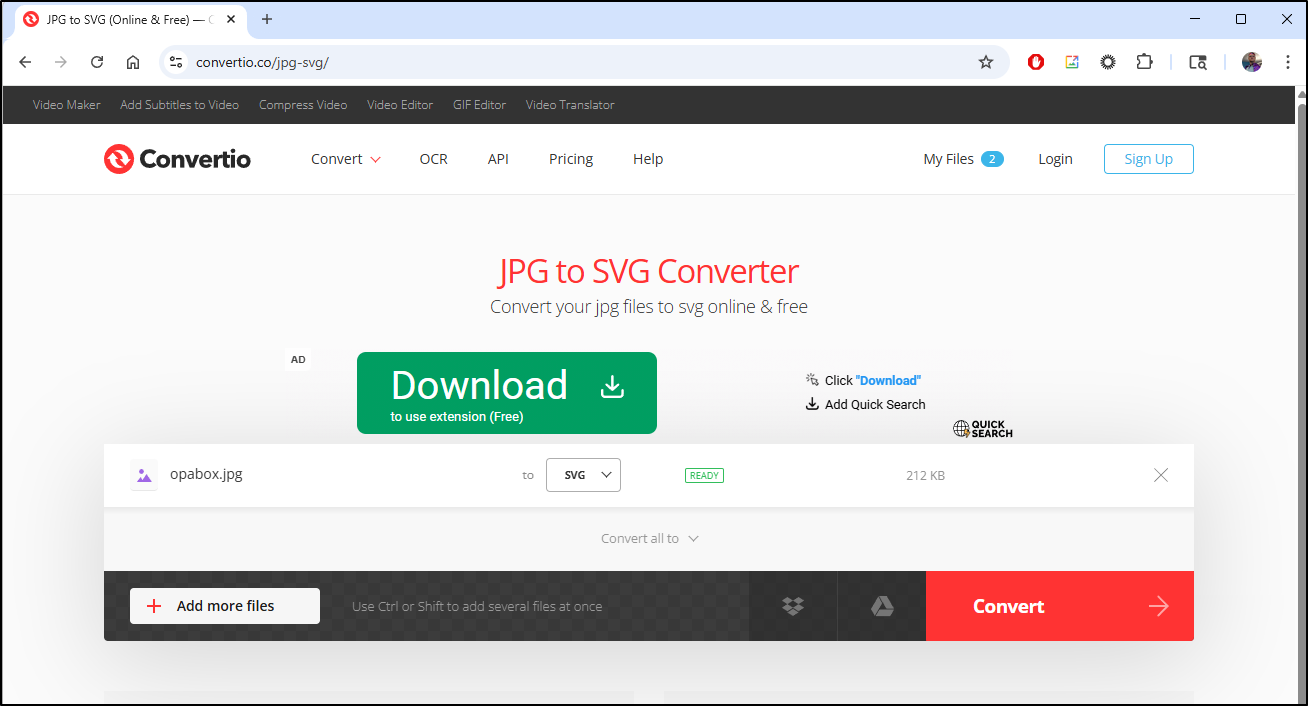This screenshot has height=706, width=1308.
Task: Open the Convert dropdown menu
Action: [346, 159]
